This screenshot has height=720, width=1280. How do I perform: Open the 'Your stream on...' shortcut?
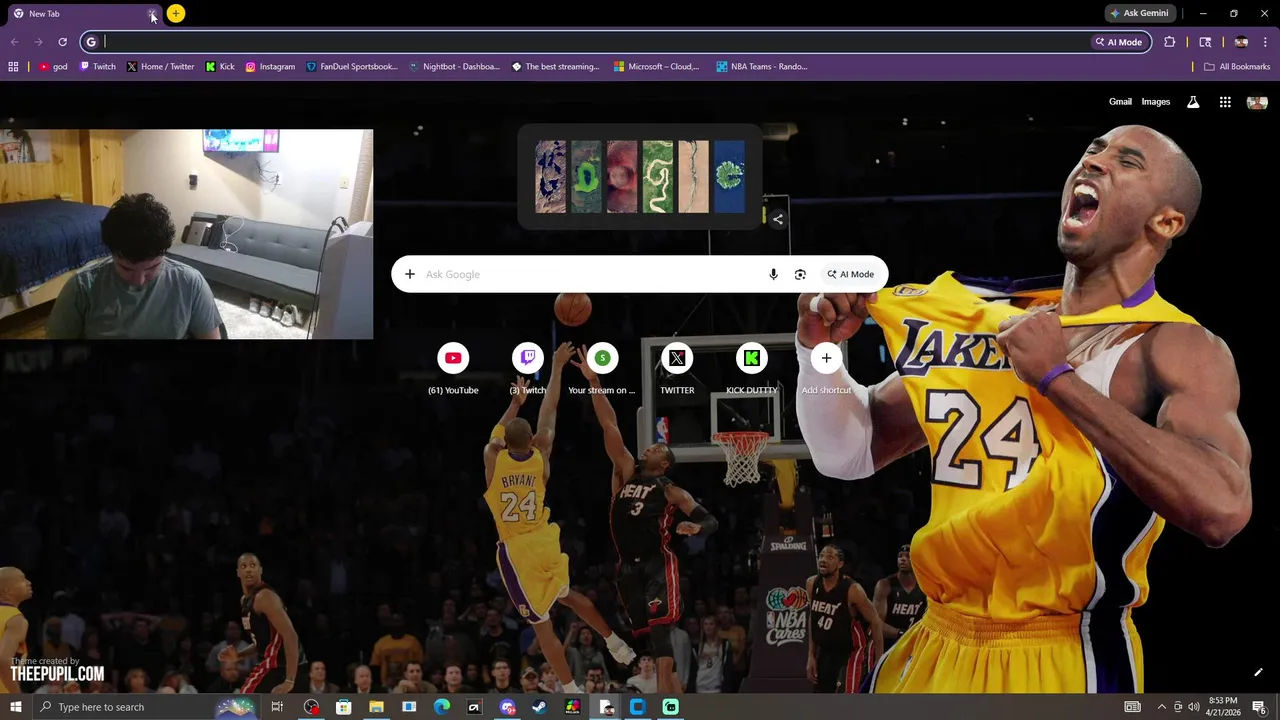(602, 368)
